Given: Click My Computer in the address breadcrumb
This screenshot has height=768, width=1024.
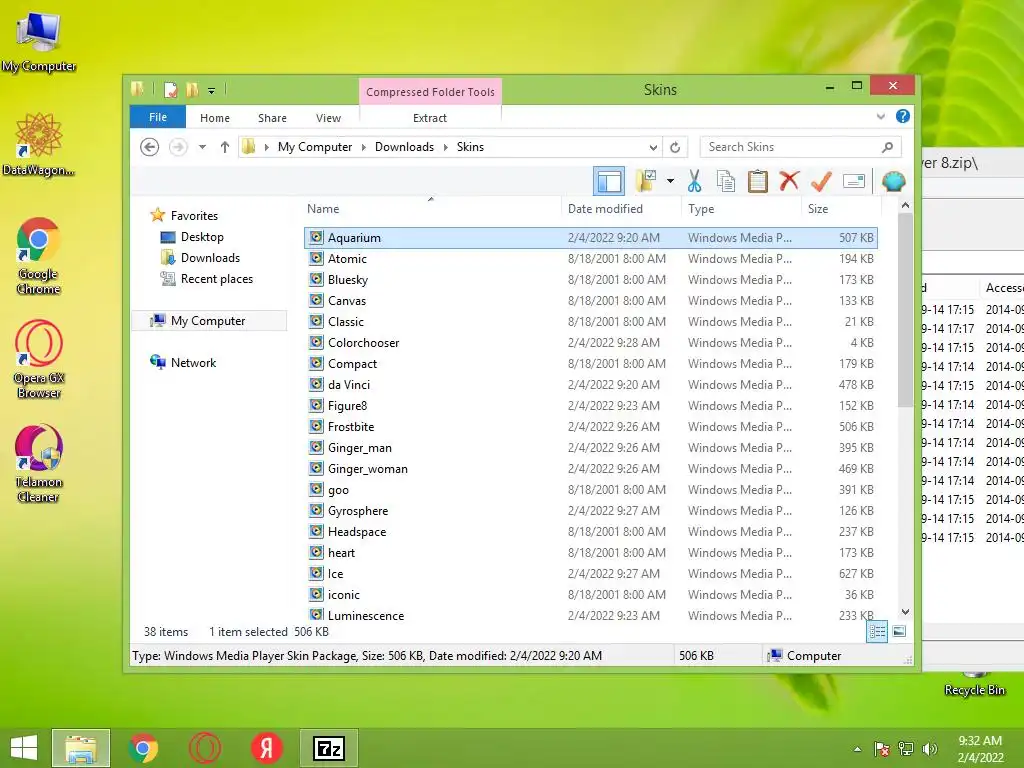Looking at the screenshot, I should point(315,147).
